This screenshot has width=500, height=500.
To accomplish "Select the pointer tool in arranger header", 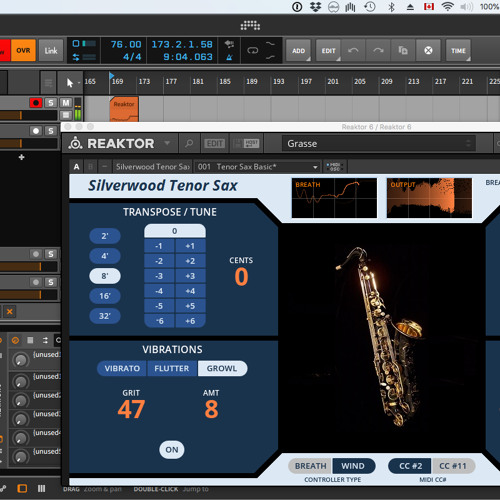I will tap(70, 82).
